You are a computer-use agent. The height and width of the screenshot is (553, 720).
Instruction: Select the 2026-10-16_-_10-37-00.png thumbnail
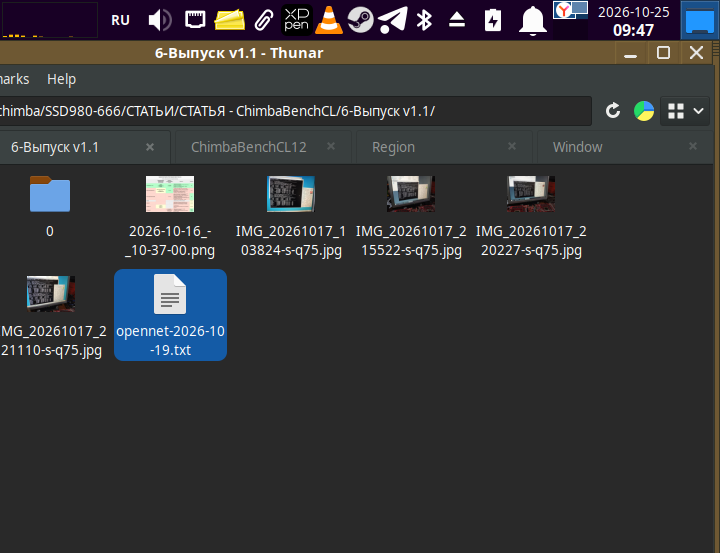click(x=170, y=194)
